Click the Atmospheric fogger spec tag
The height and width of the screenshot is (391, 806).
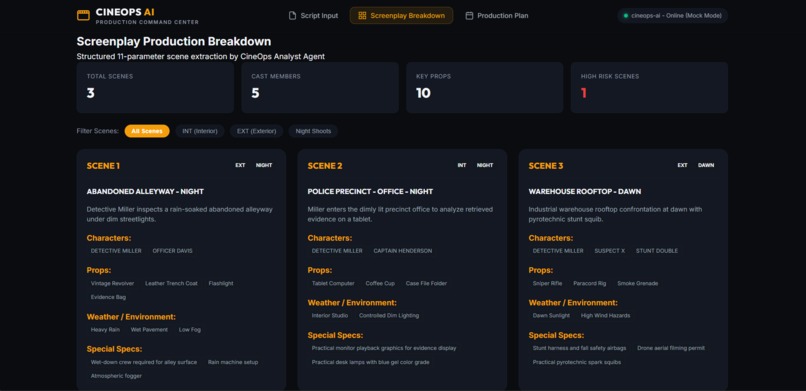[x=116, y=376]
